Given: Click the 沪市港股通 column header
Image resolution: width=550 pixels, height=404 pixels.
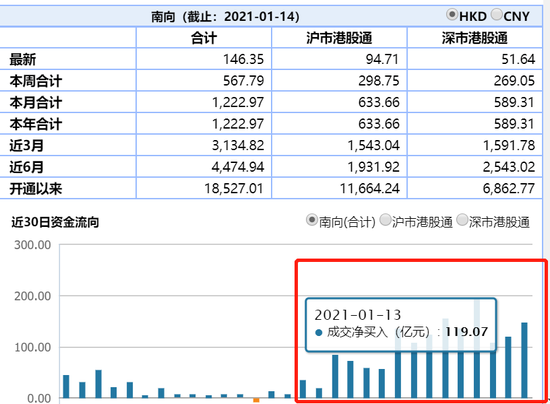Looking at the screenshot, I should click(x=339, y=38).
